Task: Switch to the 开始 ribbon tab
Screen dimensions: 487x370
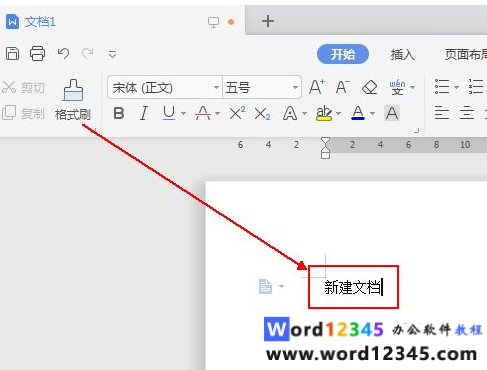Action: click(x=343, y=54)
